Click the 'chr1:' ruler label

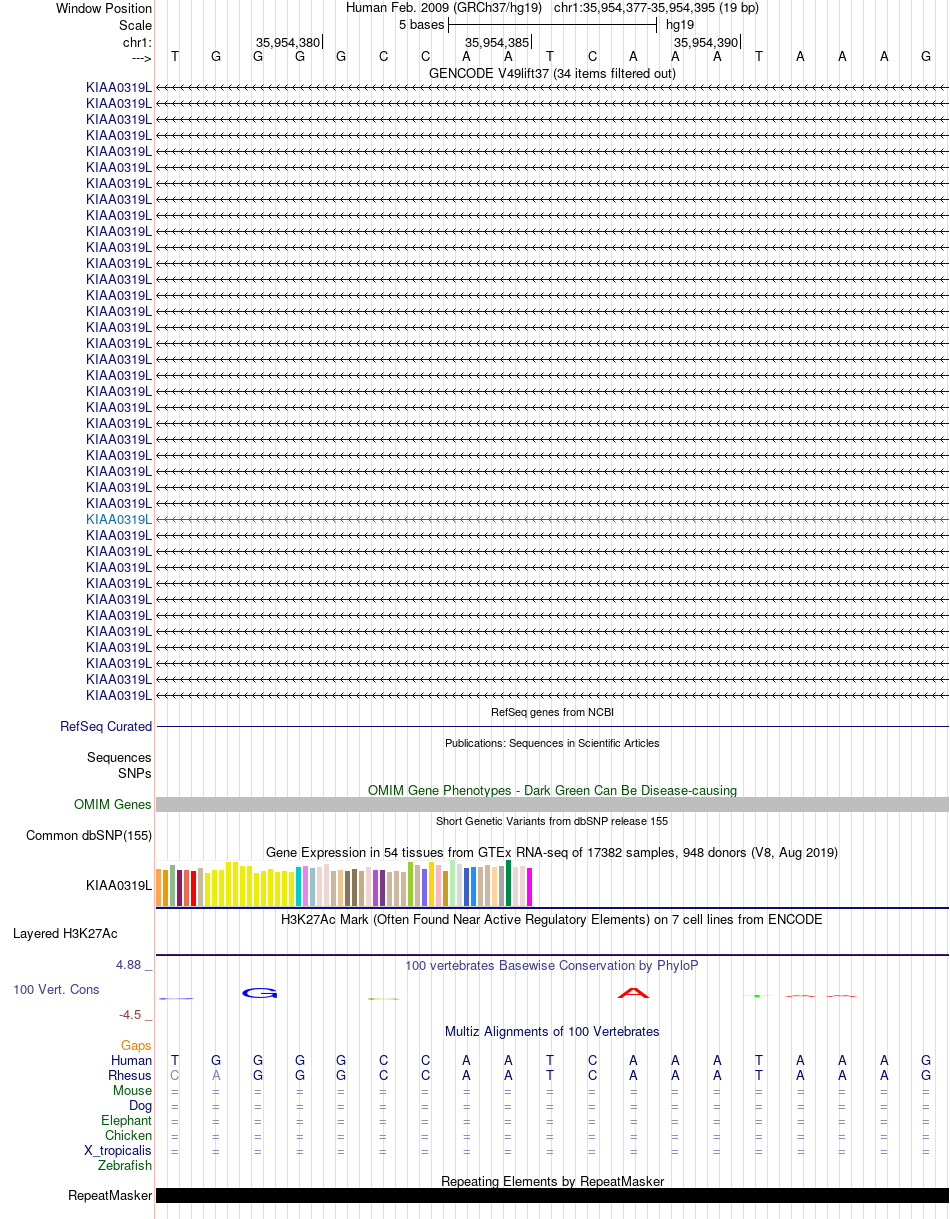(137, 43)
